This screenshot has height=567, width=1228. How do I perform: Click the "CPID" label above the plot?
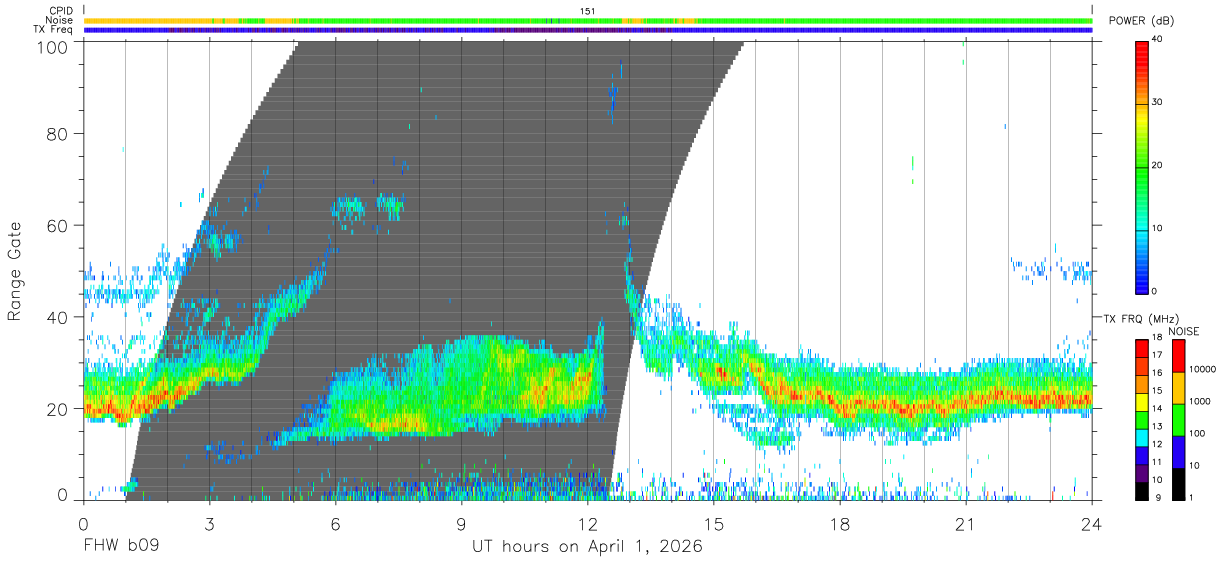coord(60,11)
